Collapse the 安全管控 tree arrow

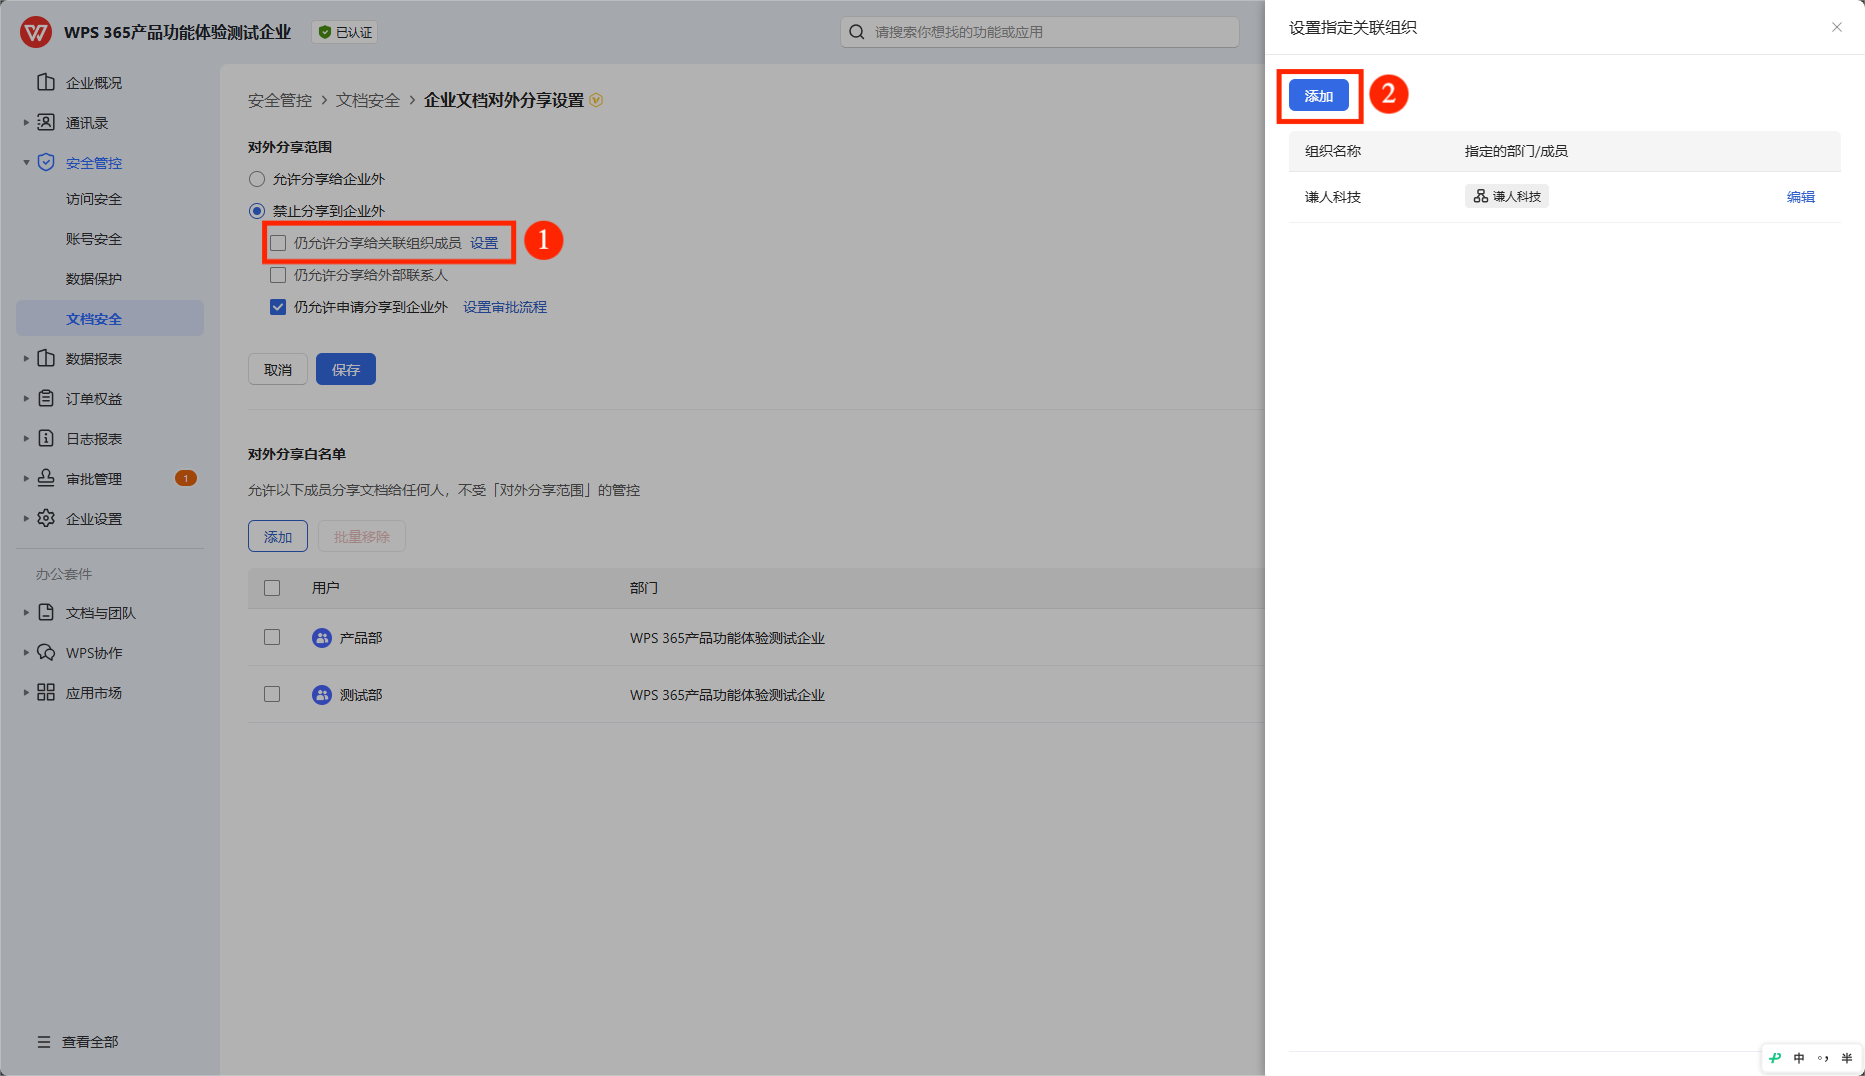tap(26, 162)
